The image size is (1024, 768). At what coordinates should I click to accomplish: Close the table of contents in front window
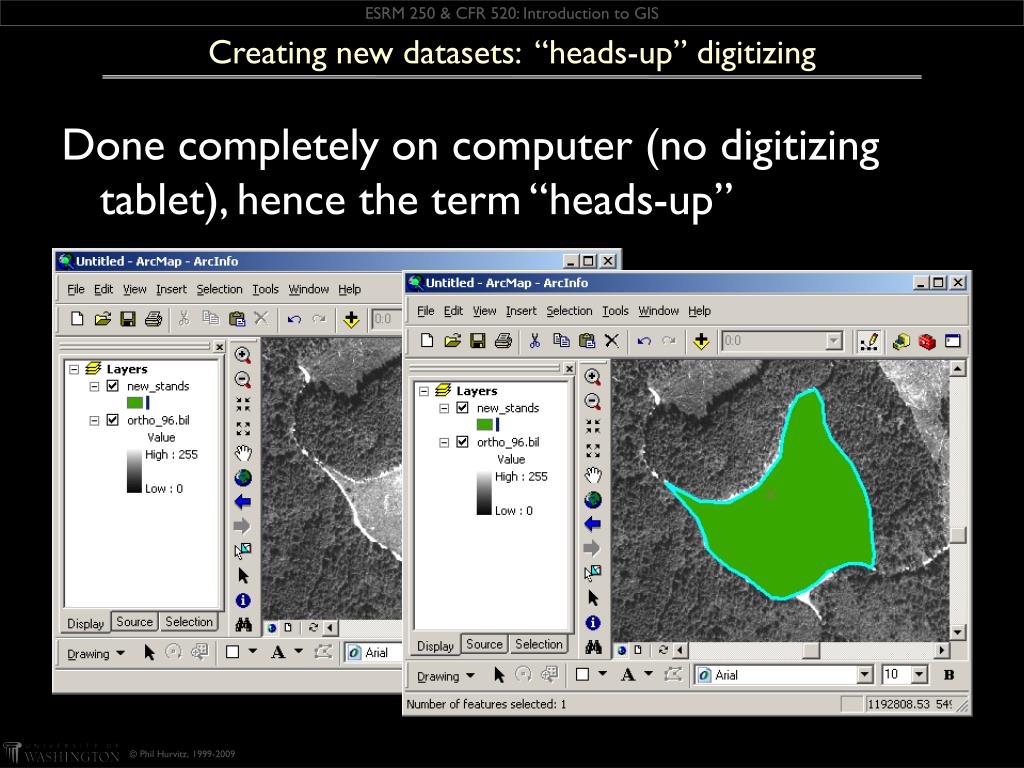coord(569,369)
